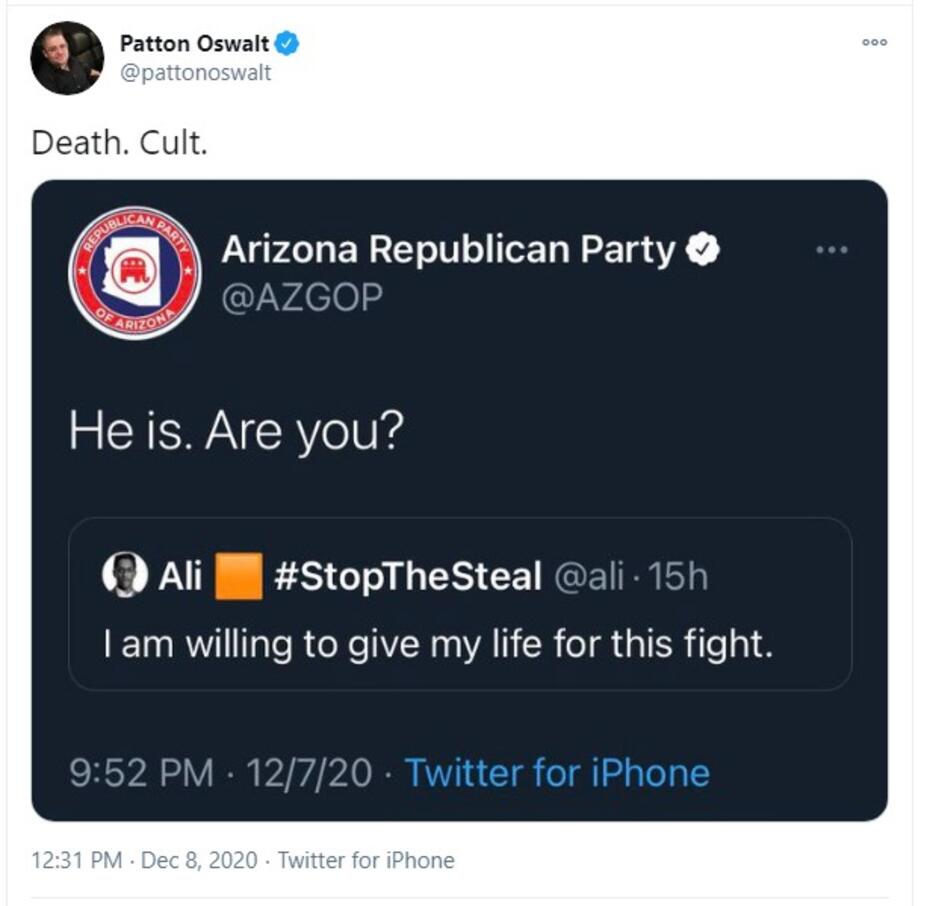Open the Patton Oswalt display name link

(194, 43)
